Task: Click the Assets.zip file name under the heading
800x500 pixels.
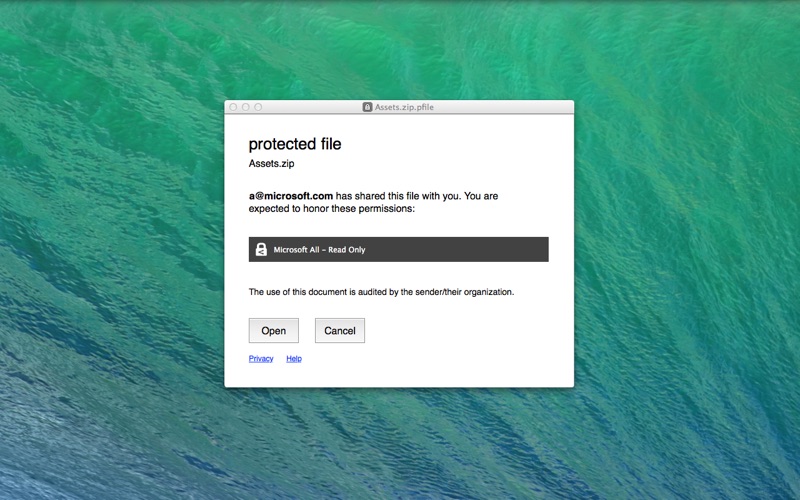Action: (271, 164)
